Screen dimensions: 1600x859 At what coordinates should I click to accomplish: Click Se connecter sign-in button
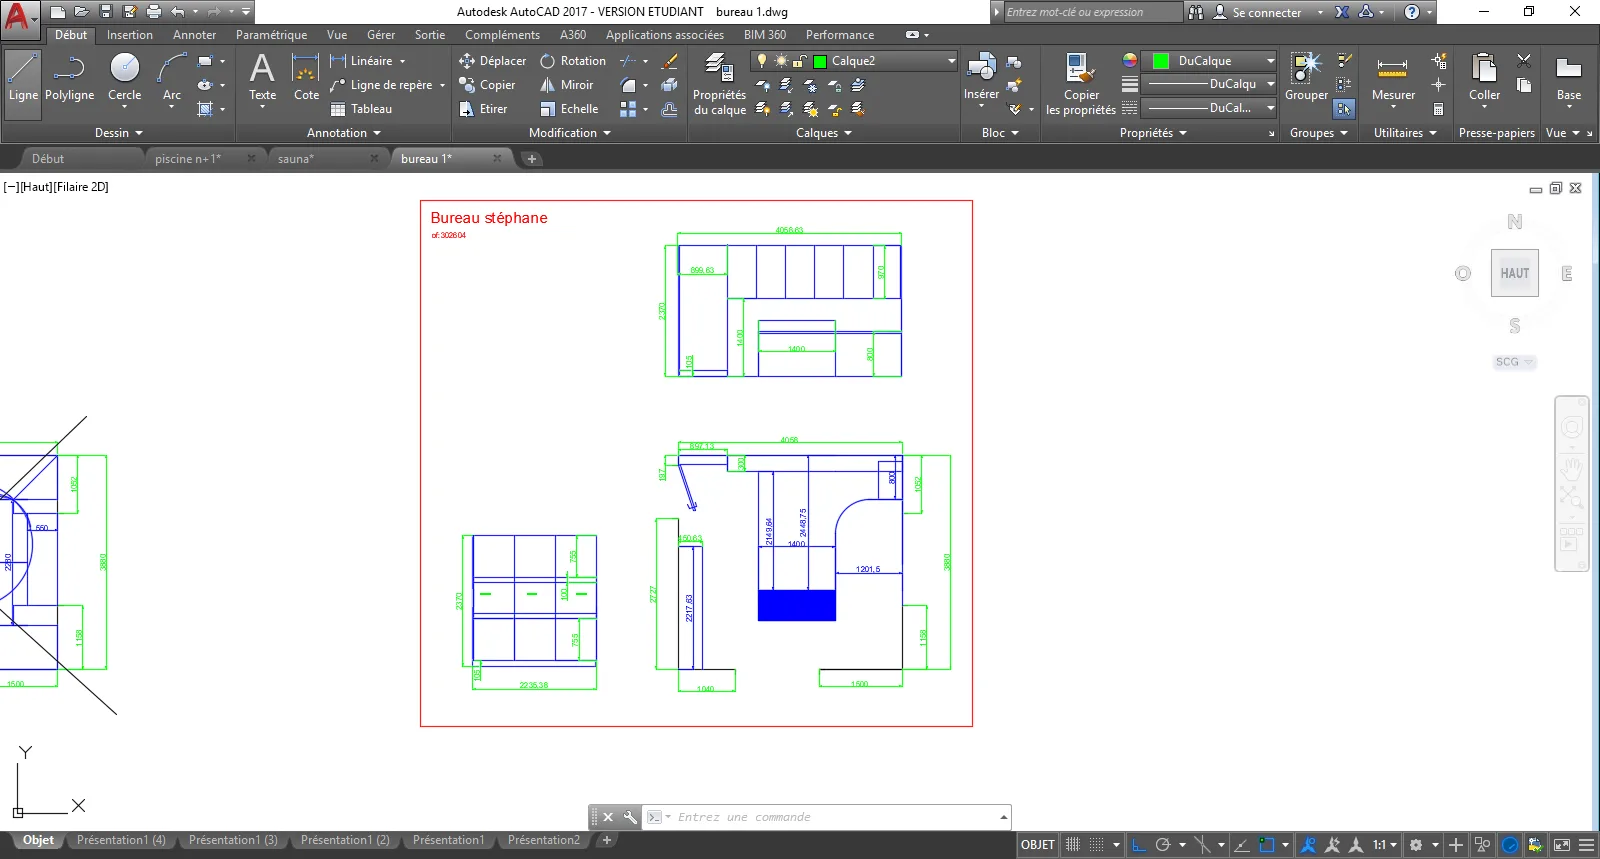1267,12
